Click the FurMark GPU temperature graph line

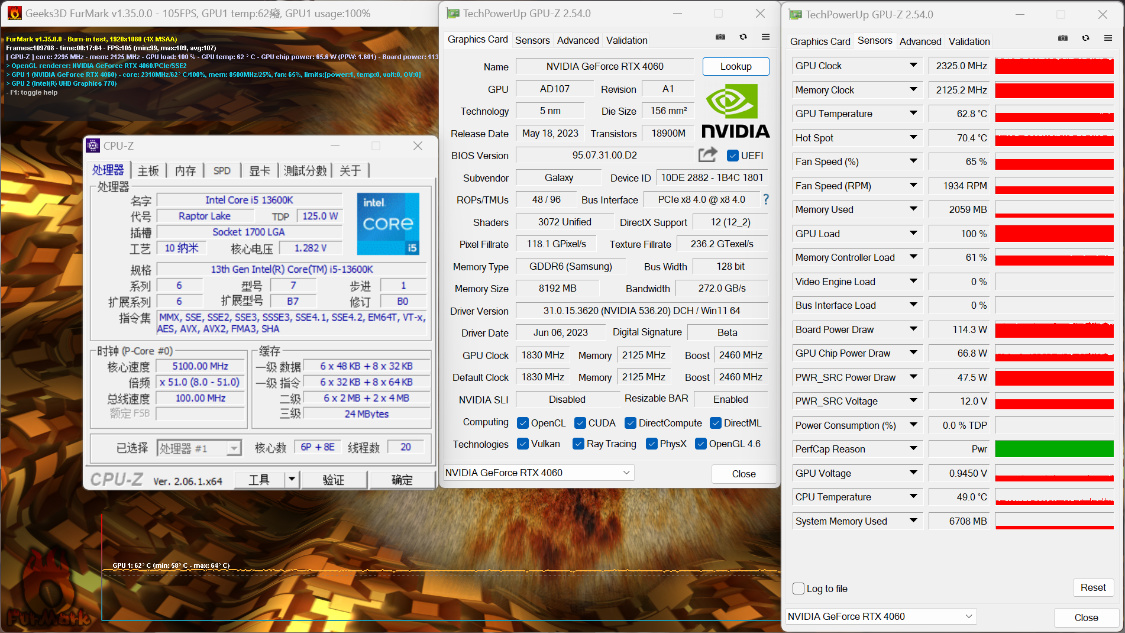pyautogui.click(x=441, y=571)
